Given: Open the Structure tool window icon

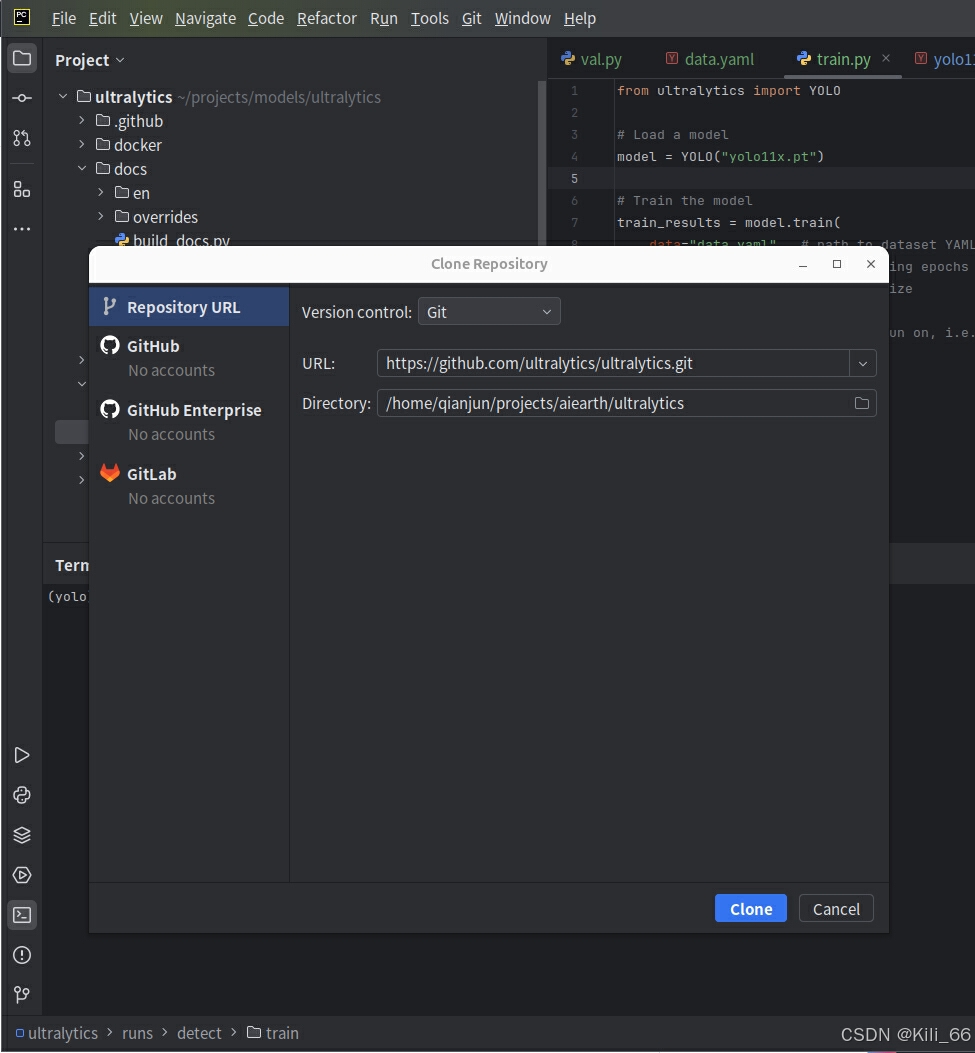Looking at the screenshot, I should click(x=22, y=189).
